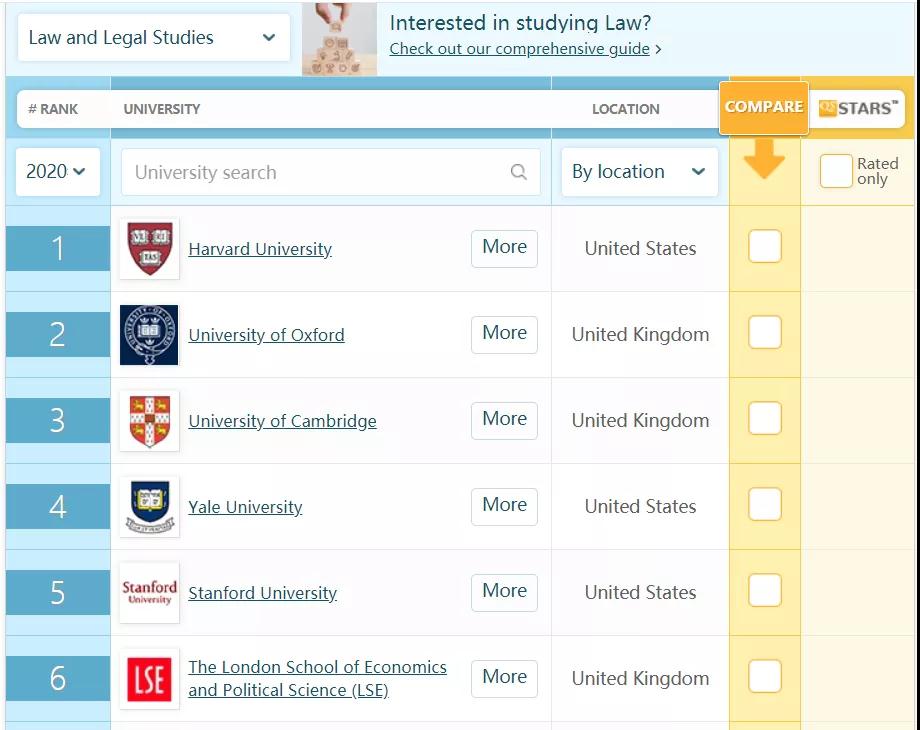This screenshot has width=920, height=730.
Task: Sort by the Rank column header
Action: coord(53,109)
